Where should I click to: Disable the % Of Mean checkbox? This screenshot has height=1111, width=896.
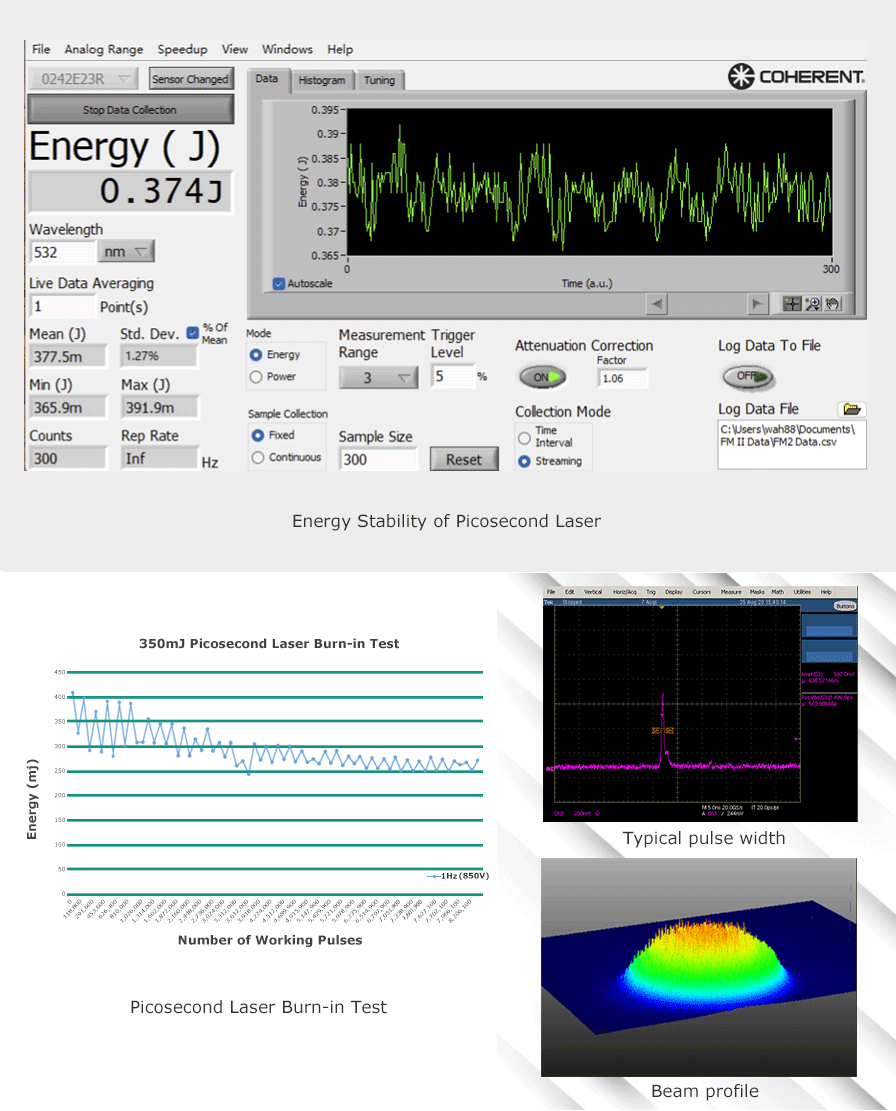point(193,334)
